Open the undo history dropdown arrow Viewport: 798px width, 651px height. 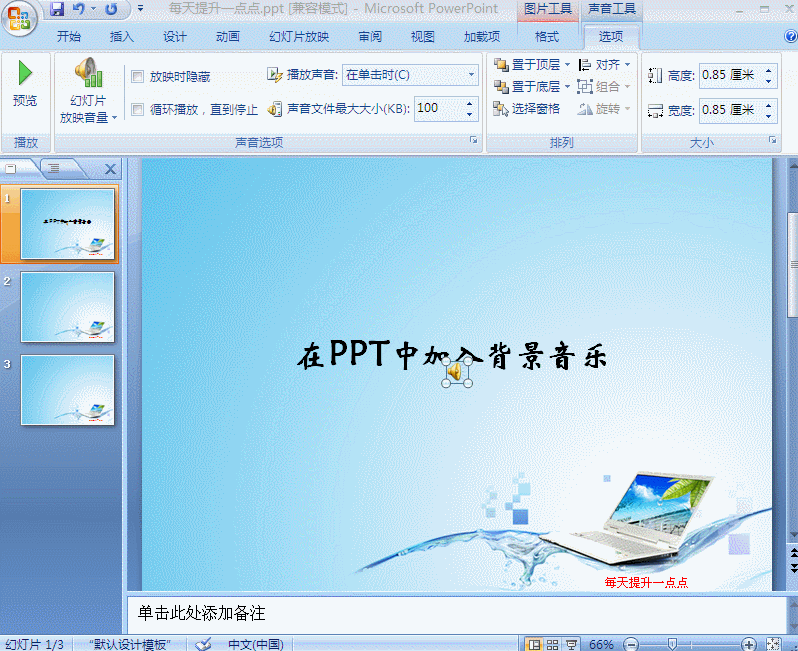click(93, 9)
